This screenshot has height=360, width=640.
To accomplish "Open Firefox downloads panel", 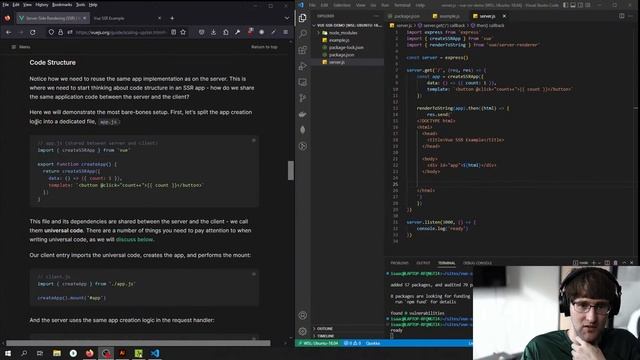I will pos(213,32).
